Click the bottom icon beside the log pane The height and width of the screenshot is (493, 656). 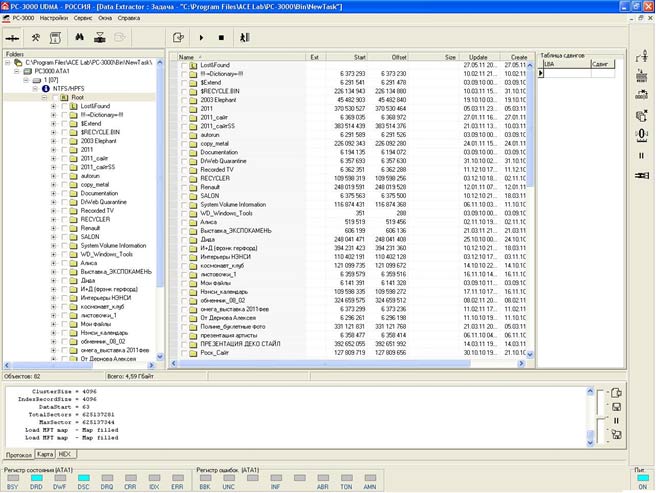tap(616, 434)
